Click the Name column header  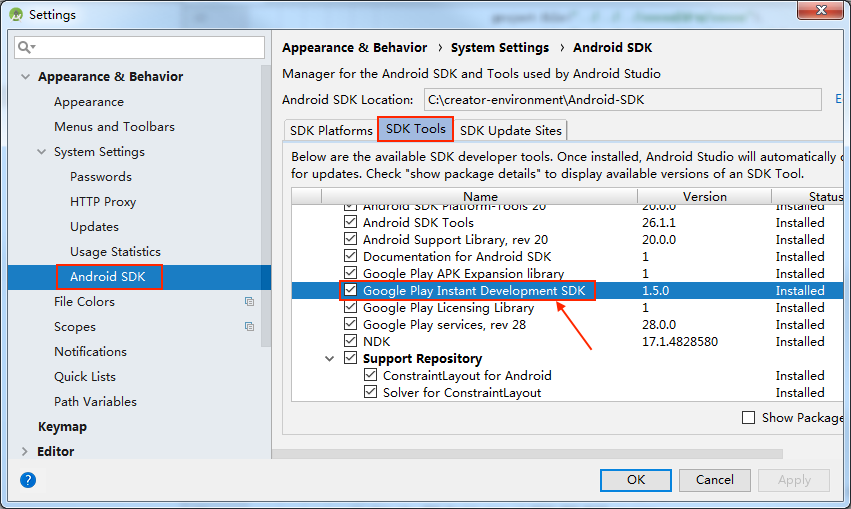(480, 196)
